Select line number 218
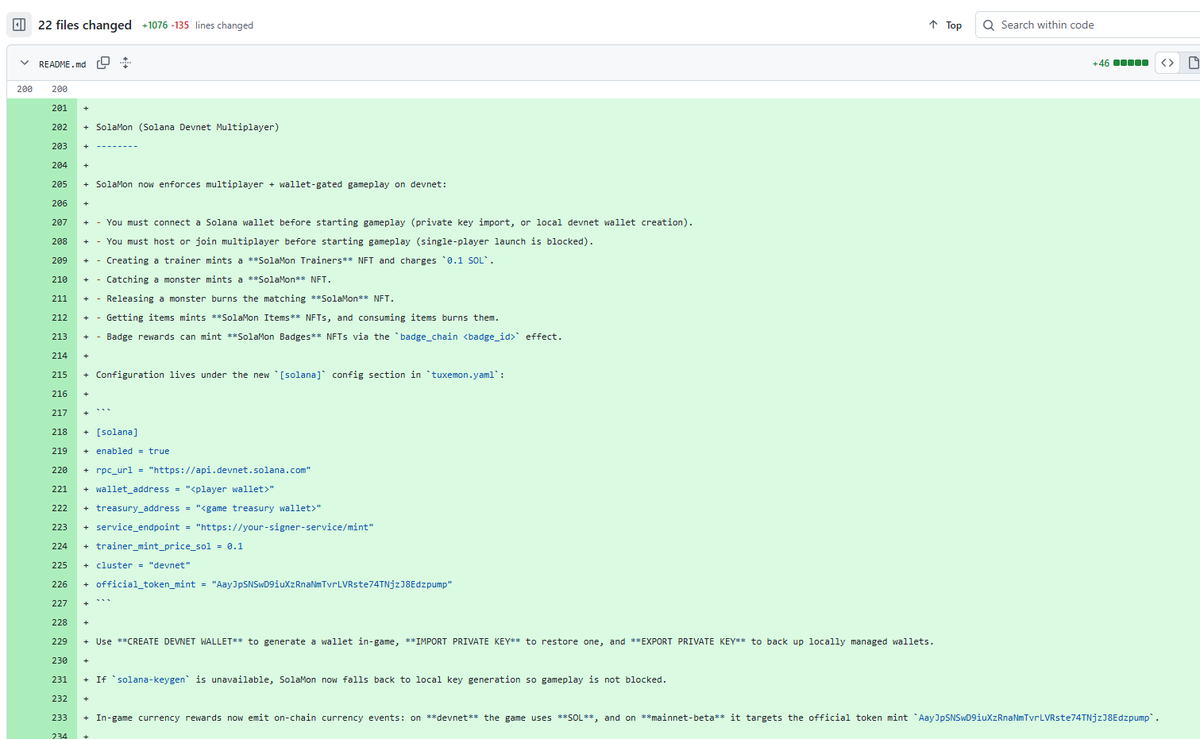The width and height of the screenshot is (1200, 739). pos(59,431)
